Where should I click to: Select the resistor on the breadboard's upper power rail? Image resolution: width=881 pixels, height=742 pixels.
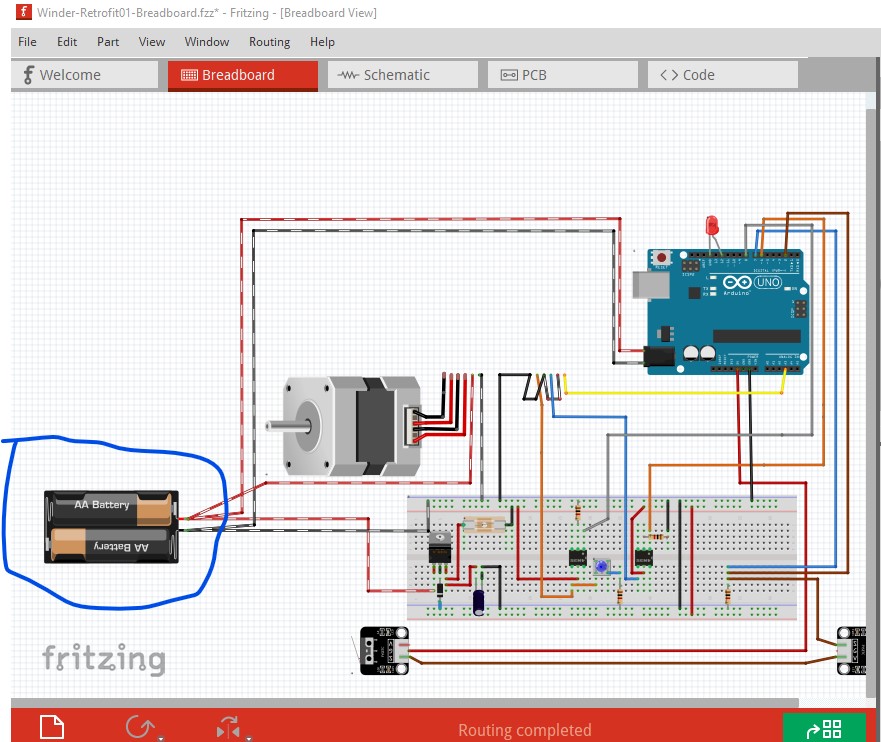click(x=578, y=512)
